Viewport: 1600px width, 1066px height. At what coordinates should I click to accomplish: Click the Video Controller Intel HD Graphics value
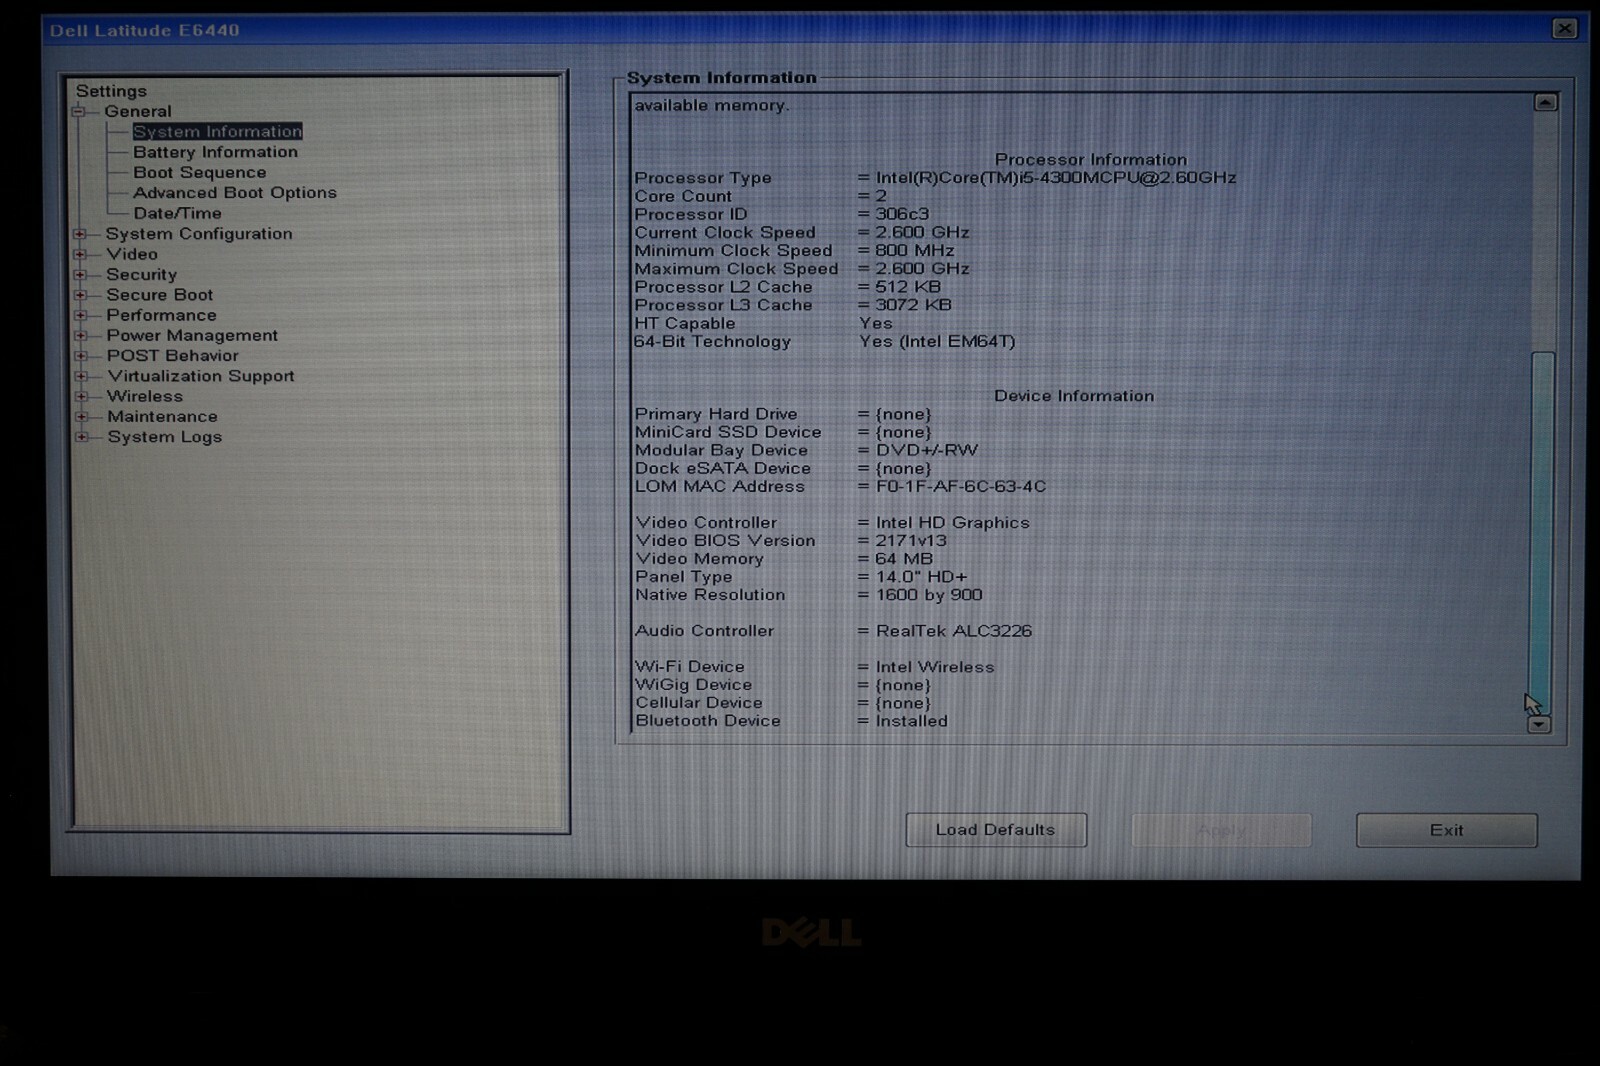pos(952,523)
